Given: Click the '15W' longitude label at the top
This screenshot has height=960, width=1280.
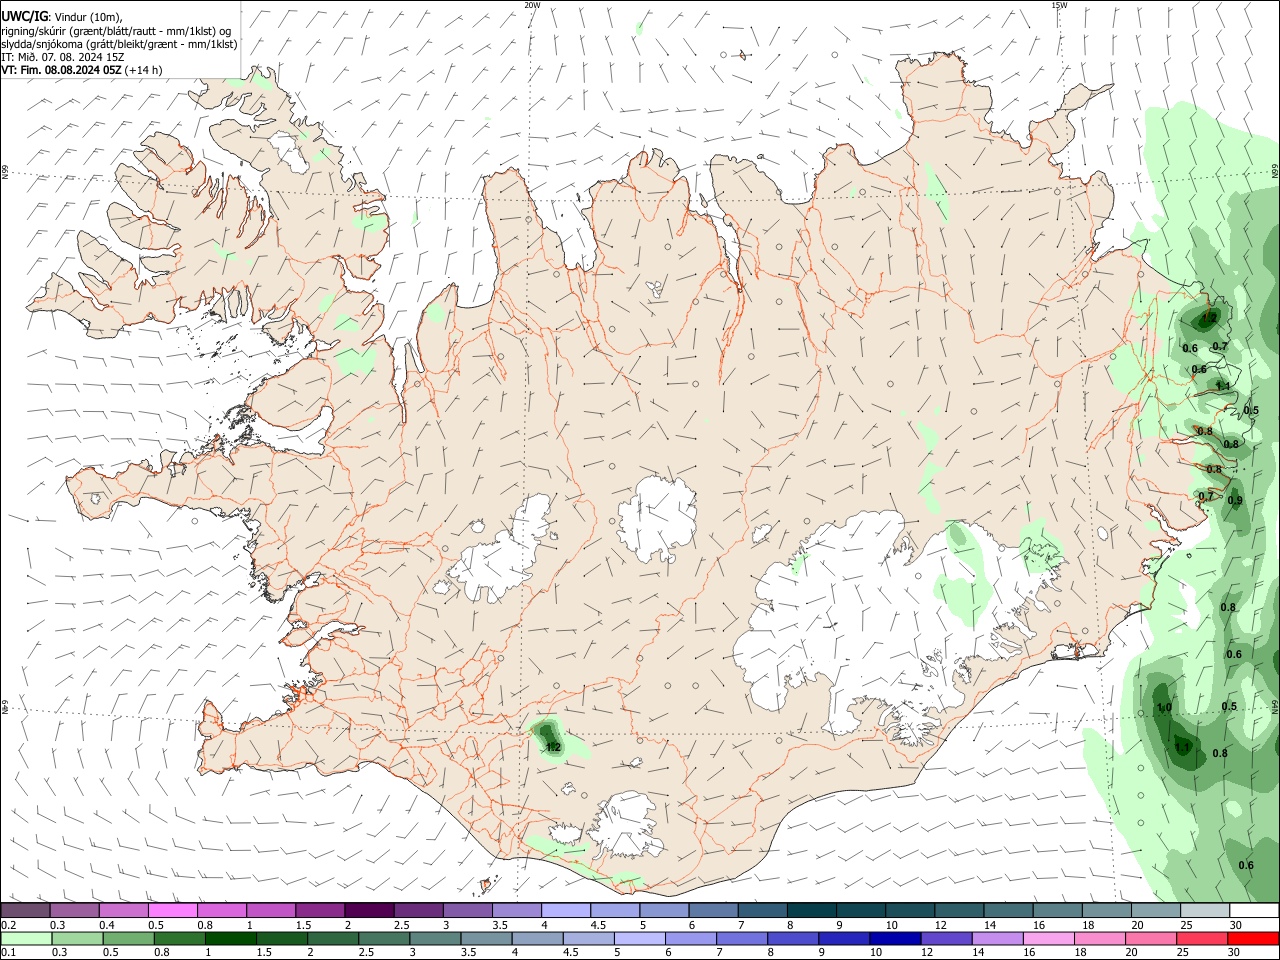Looking at the screenshot, I should click(x=1059, y=5).
